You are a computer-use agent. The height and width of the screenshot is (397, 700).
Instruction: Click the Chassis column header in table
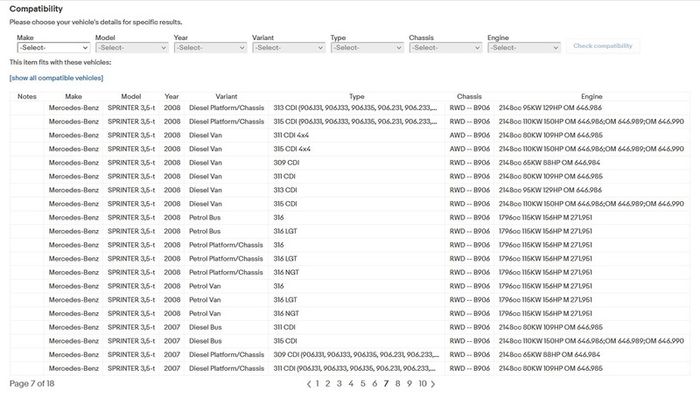(469, 96)
